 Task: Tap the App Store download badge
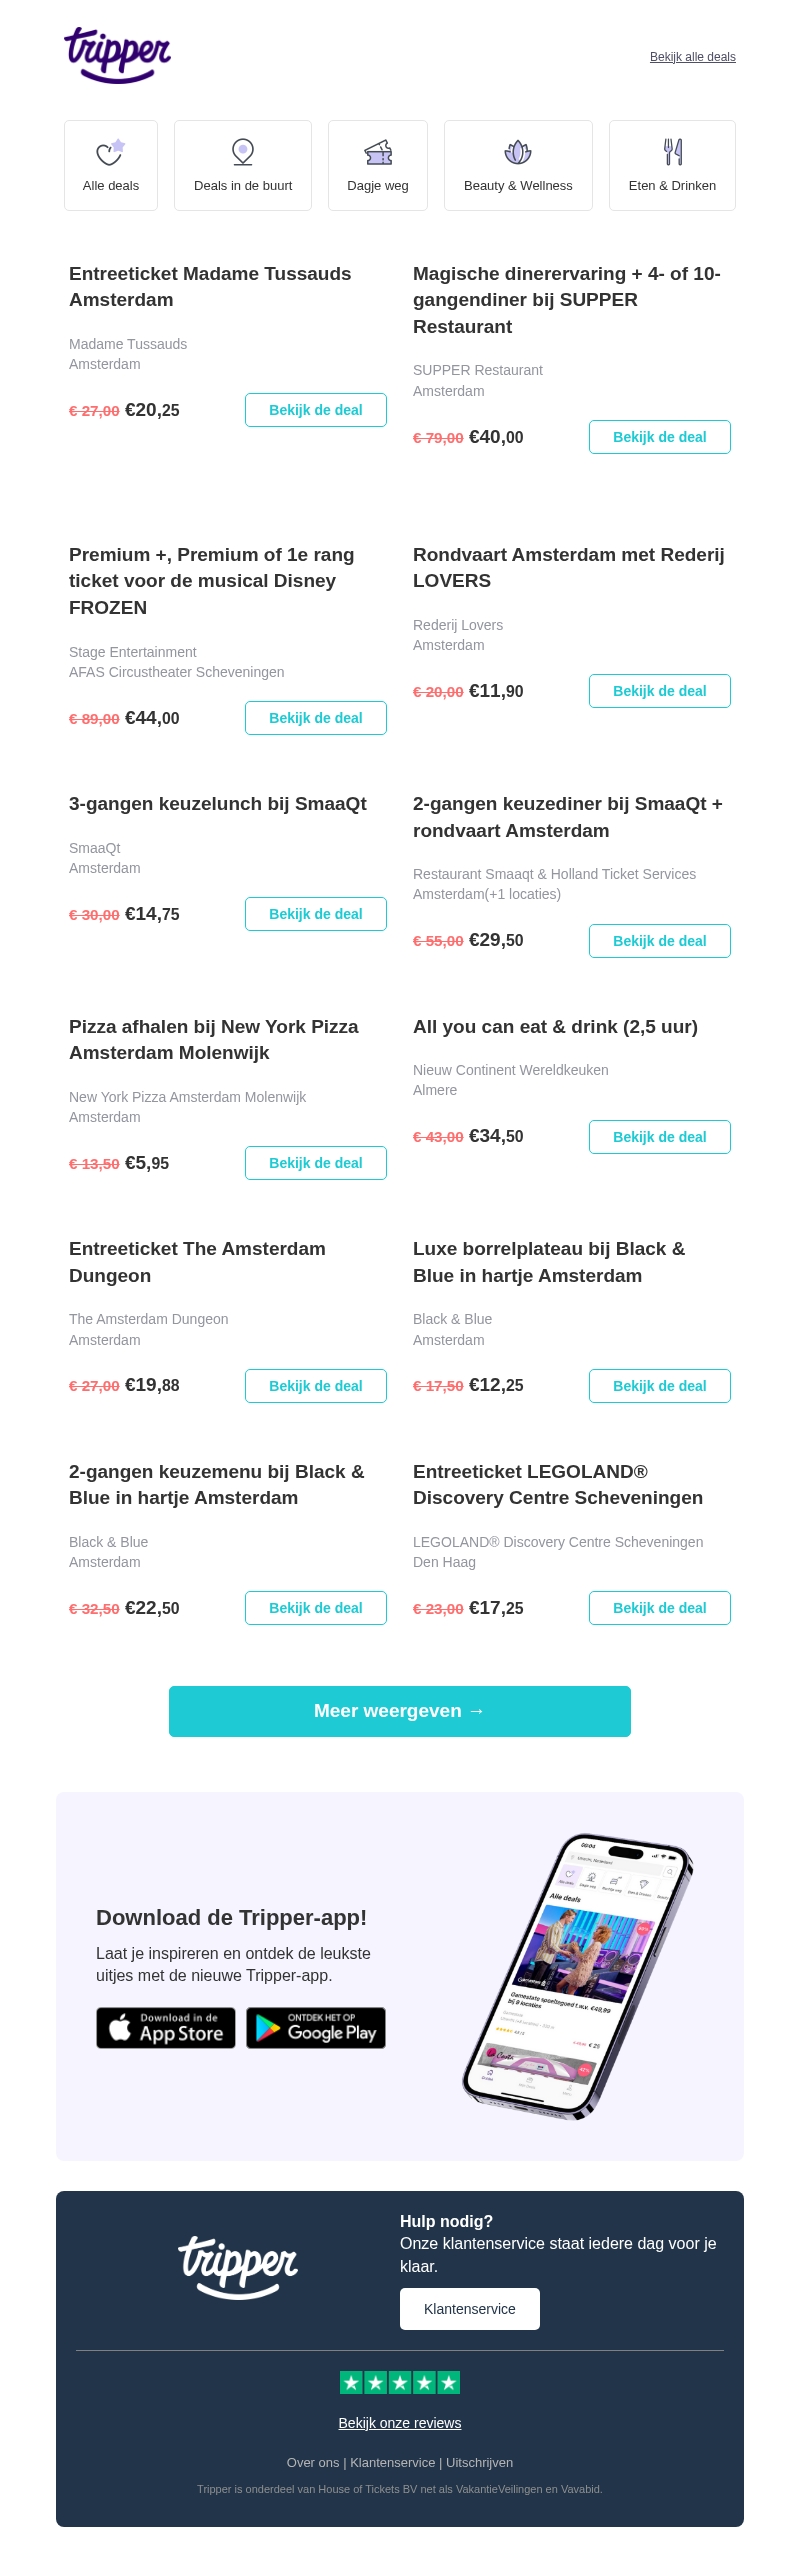pos(166,2028)
